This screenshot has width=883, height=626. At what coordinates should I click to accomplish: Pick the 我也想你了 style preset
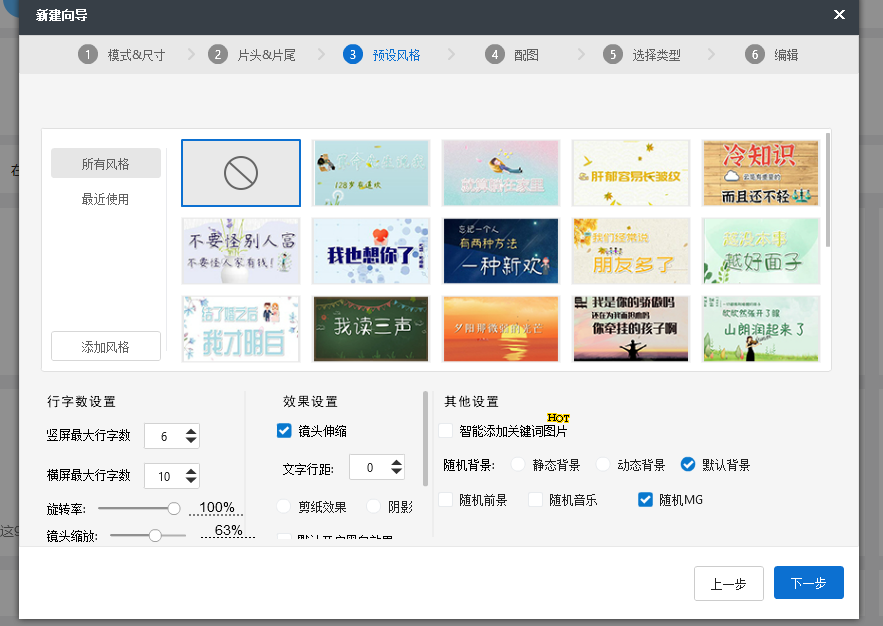click(x=371, y=251)
